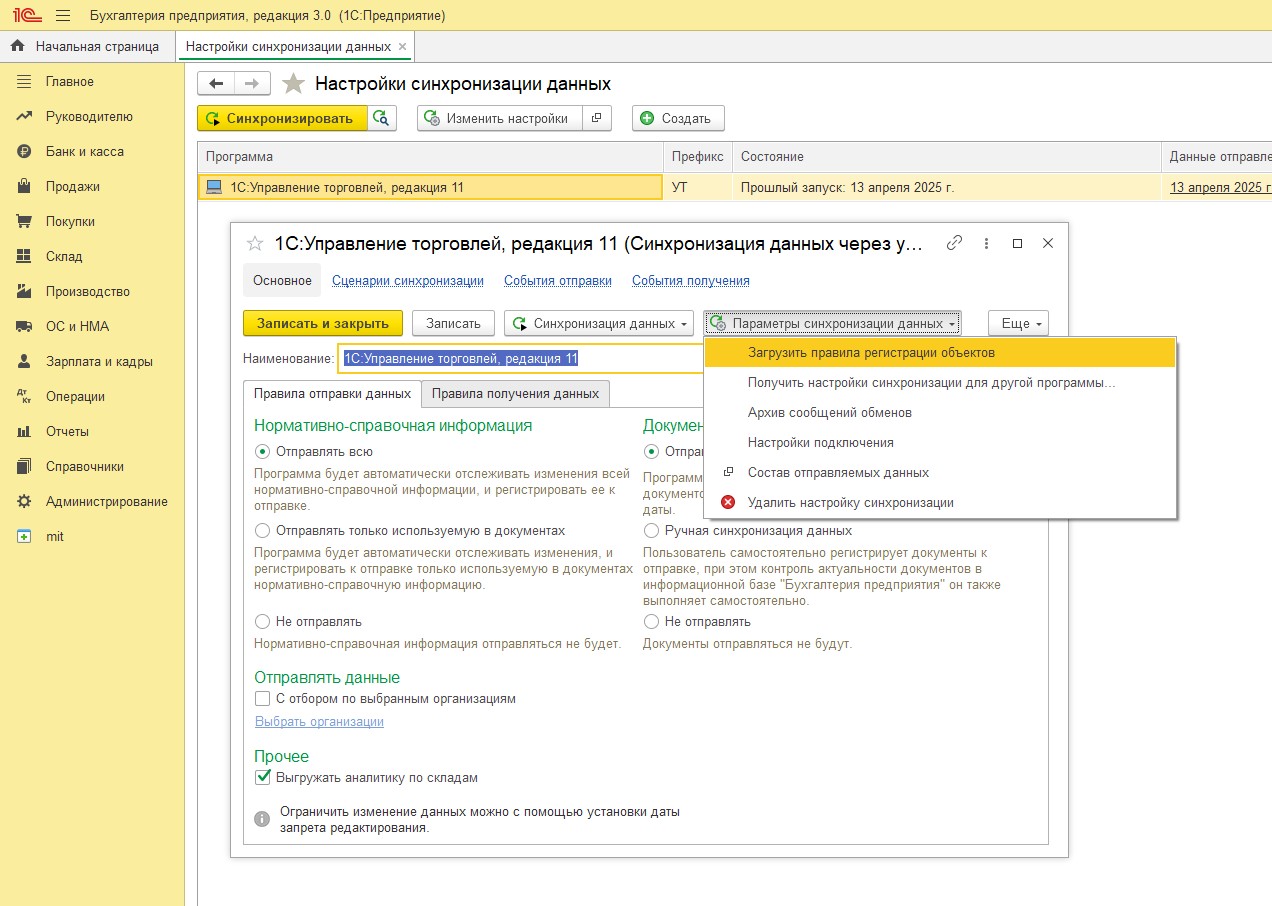
Task: Copy link with the chain icon in dialog
Action: point(955,243)
